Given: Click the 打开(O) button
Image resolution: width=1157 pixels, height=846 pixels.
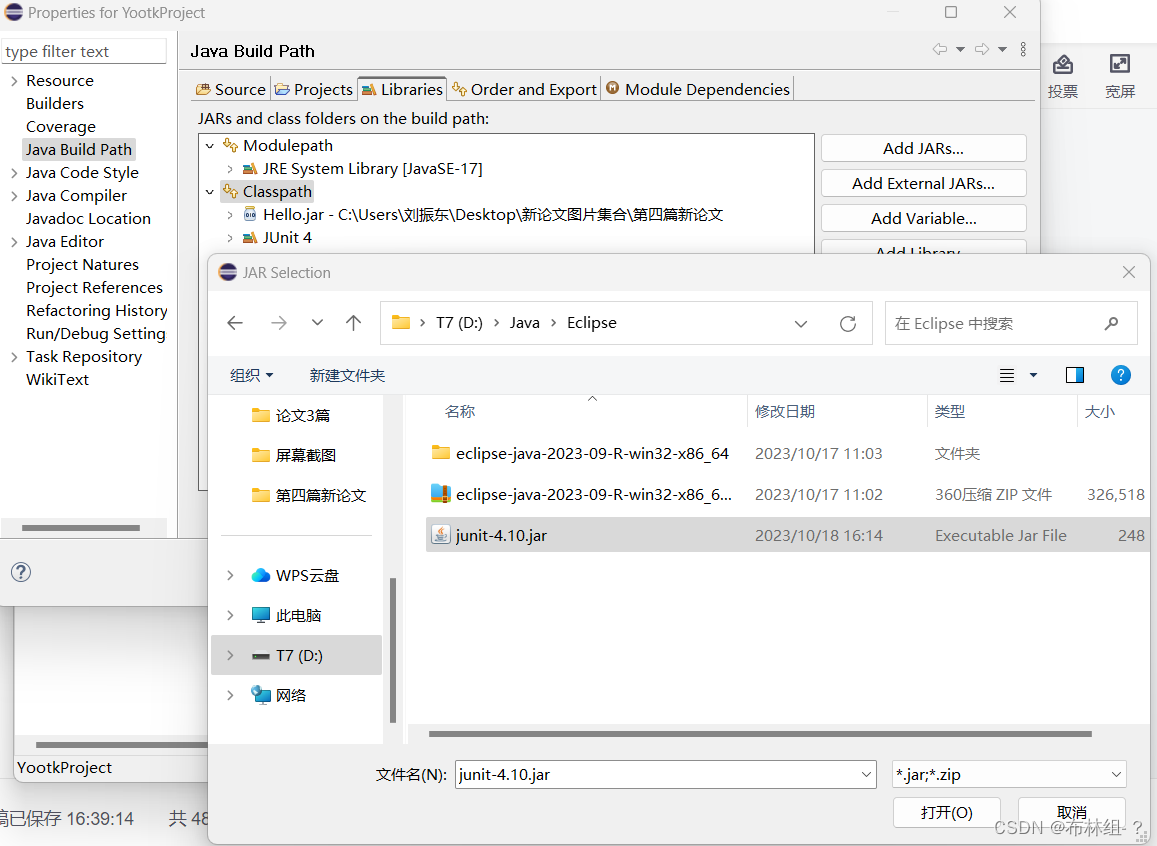Looking at the screenshot, I should pos(945,812).
